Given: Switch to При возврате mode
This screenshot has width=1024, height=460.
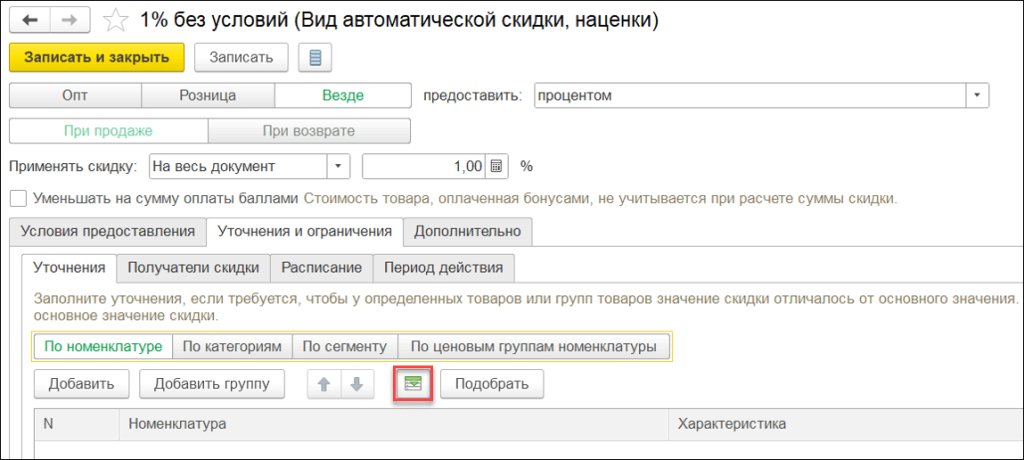Looking at the screenshot, I should pyautogui.click(x=309, y=131).
